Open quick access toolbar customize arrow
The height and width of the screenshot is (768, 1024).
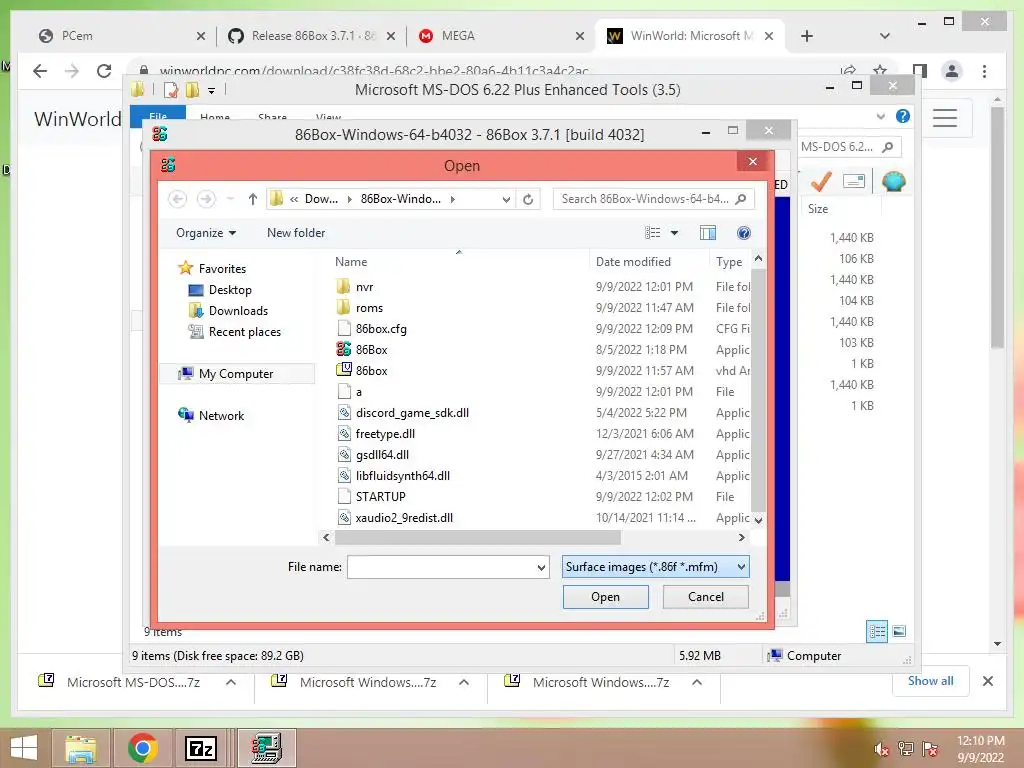tap(212, 90)
